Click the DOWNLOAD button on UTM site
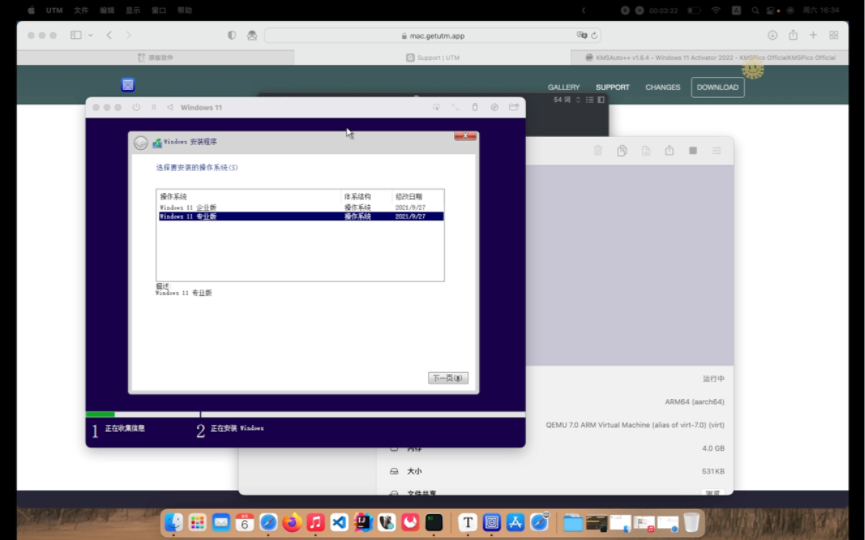865x540 pixels. pos(718,87)
